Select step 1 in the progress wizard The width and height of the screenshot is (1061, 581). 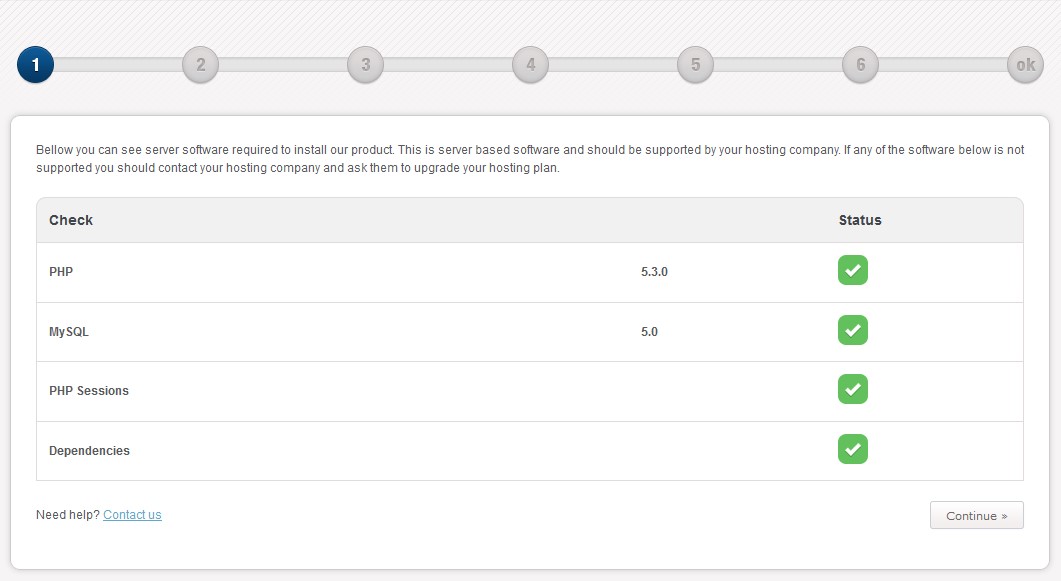pyautogui.click(x=35, y=65)
